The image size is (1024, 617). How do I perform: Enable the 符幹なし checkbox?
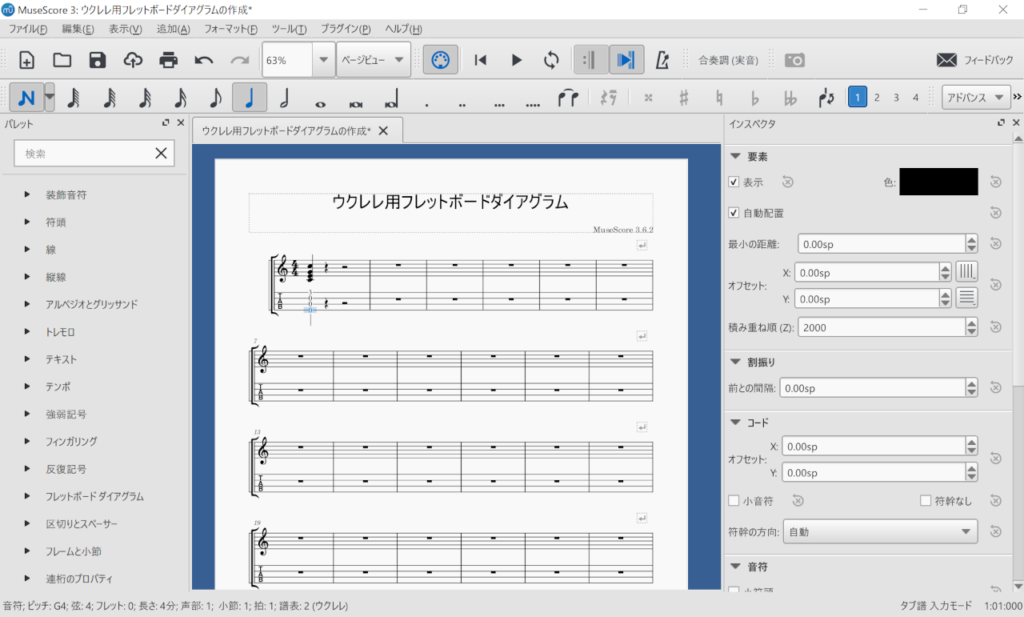pos(926,501)
